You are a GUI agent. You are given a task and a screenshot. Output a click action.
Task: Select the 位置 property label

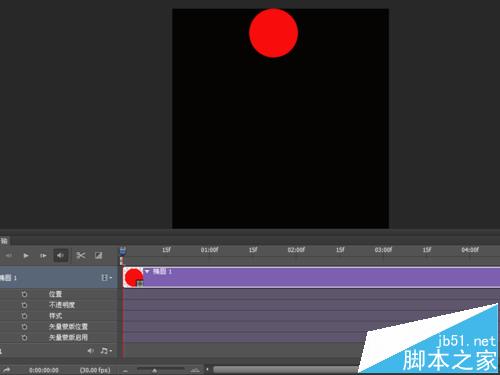coord(55,294)
